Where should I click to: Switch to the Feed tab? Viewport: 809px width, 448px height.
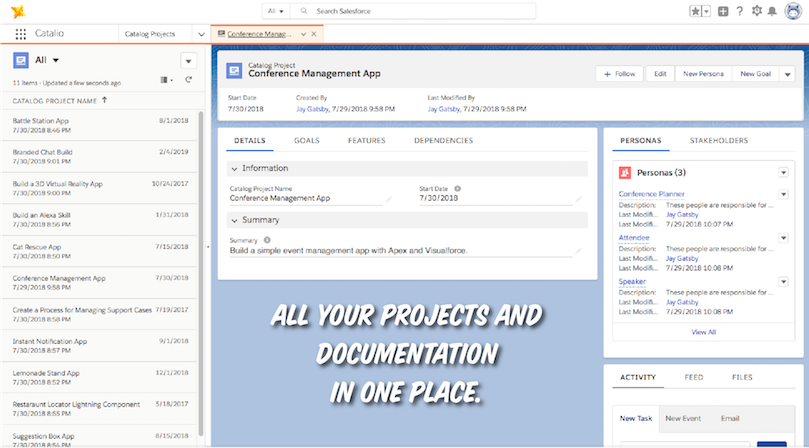pos(693,377)
